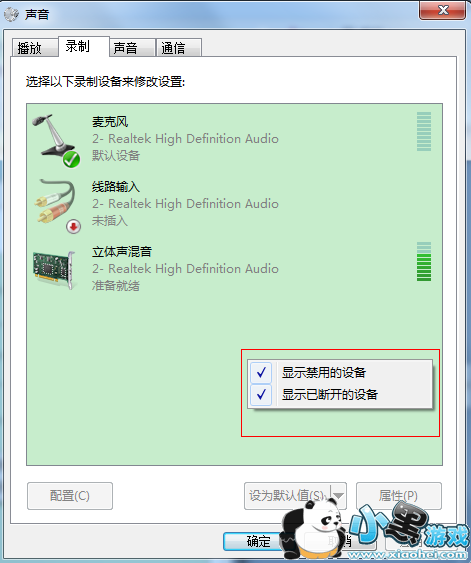Click the 配置(C) button

[x=70, y=496]
